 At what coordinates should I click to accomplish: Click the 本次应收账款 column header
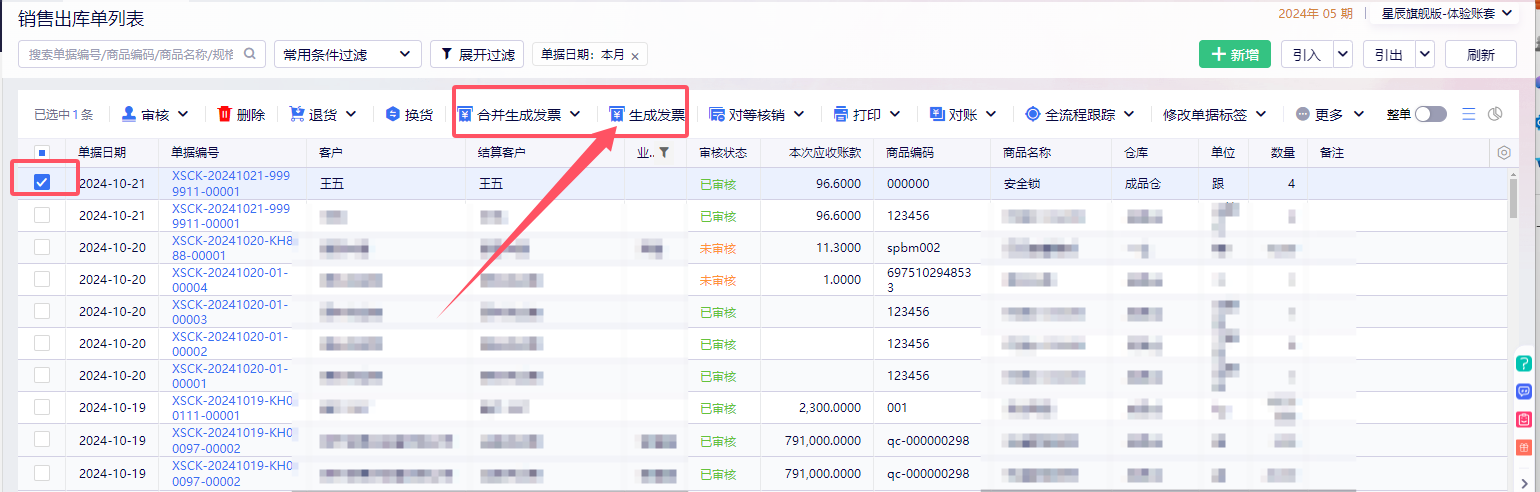click(825, 152)
